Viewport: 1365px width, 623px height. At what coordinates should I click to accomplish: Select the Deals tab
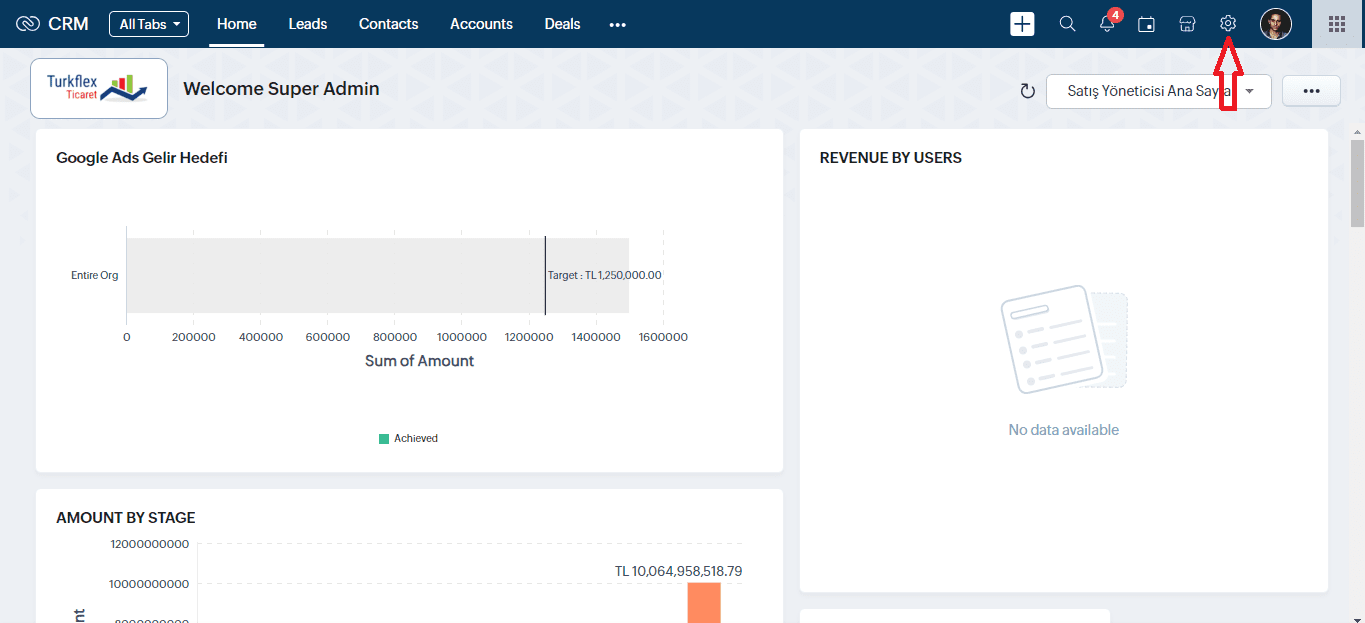coord(562,24)
